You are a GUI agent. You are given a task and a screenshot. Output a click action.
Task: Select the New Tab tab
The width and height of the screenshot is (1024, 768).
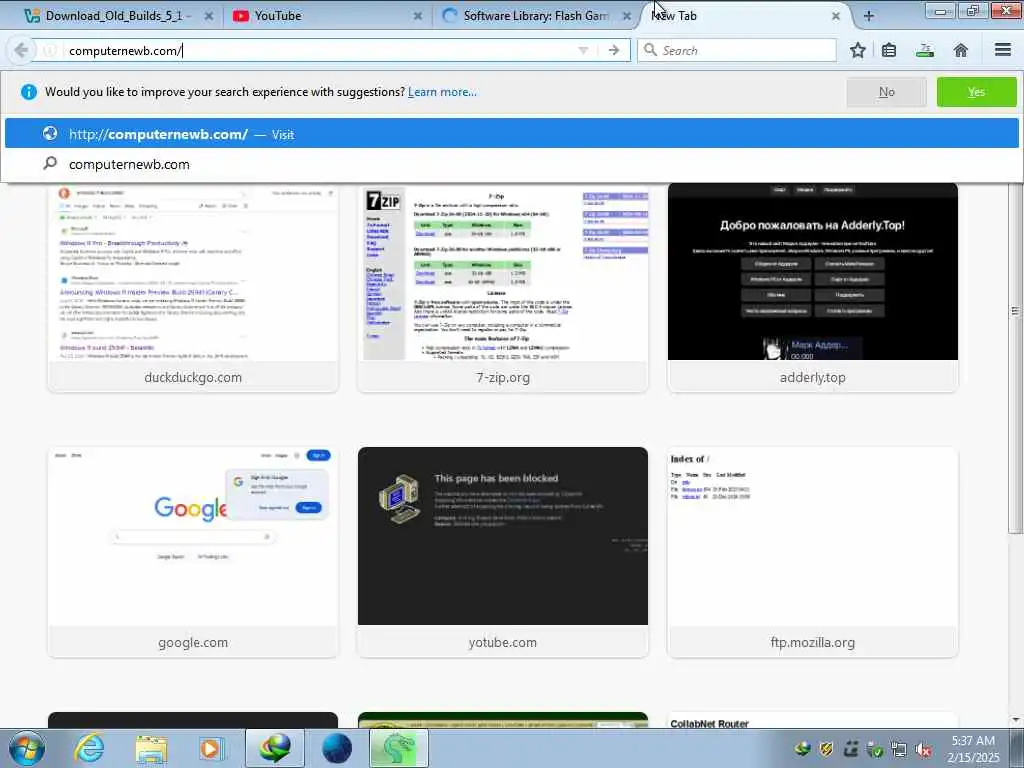744,16
